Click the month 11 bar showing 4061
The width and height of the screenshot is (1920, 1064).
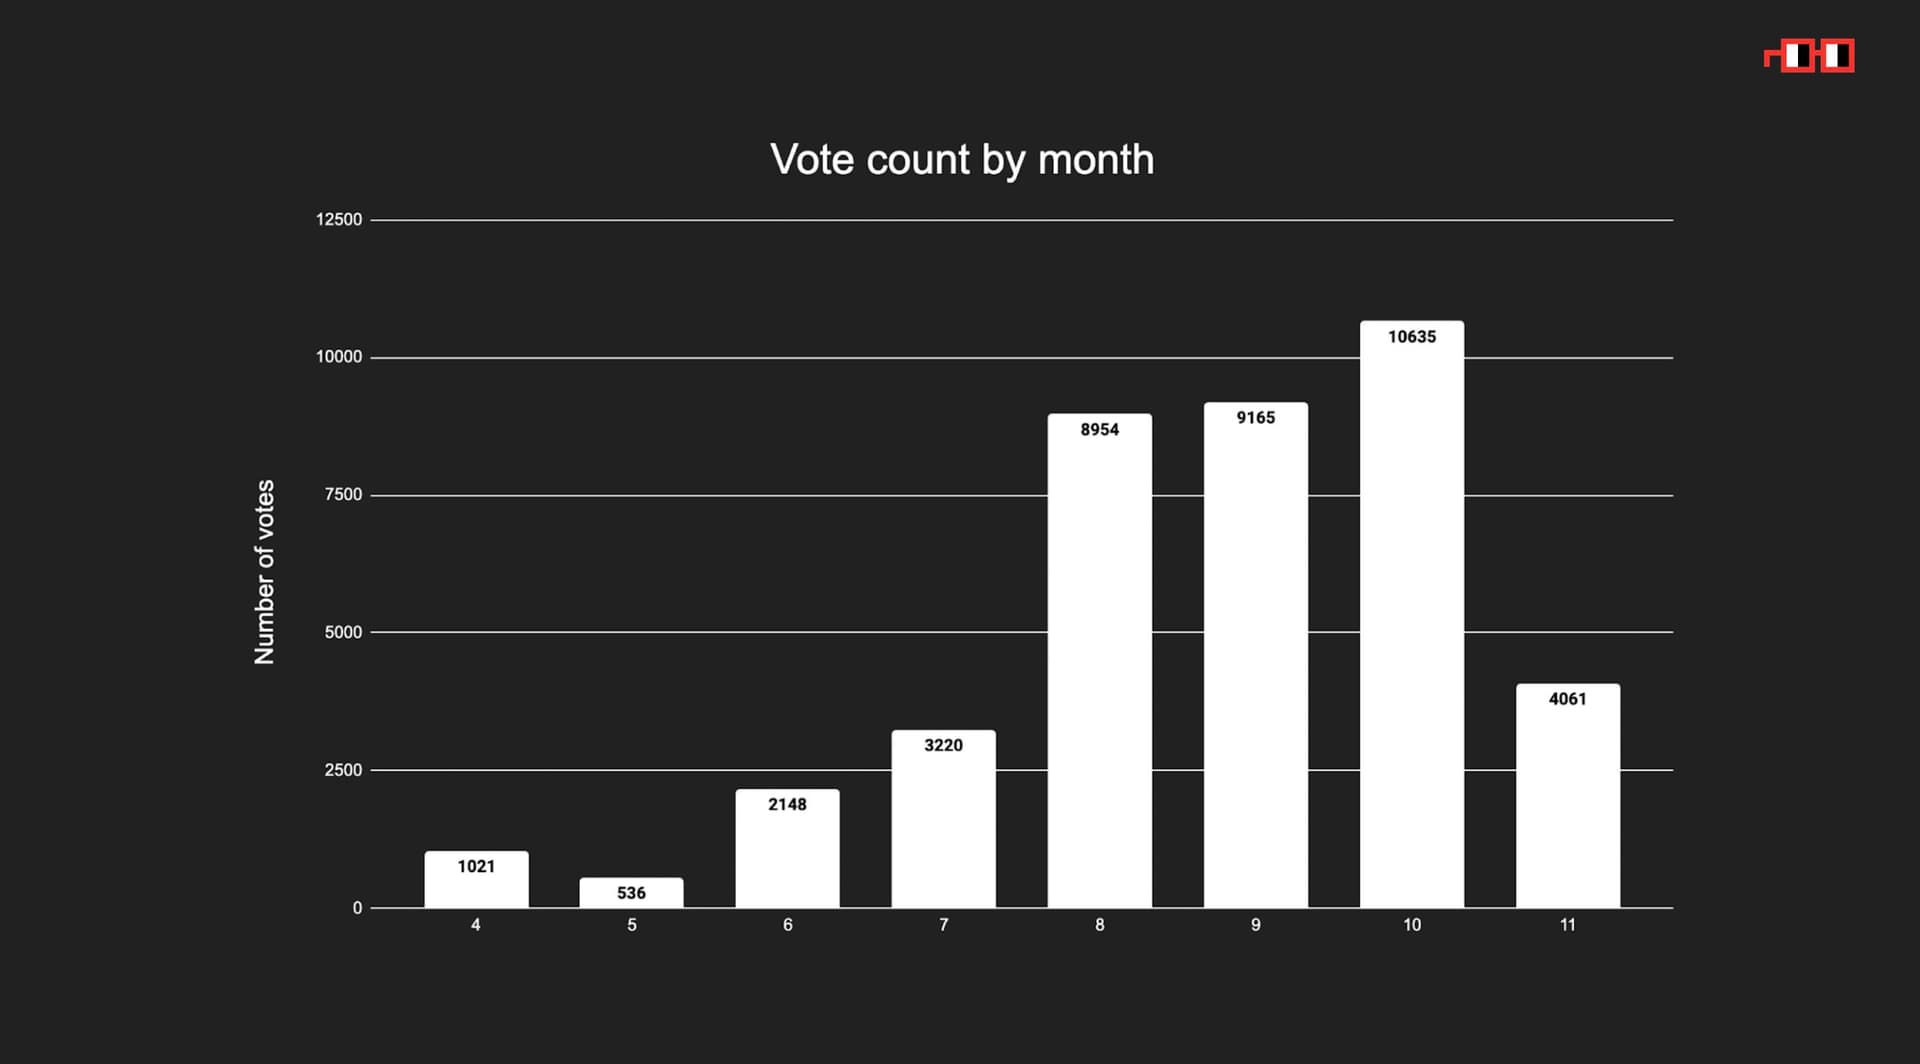coord(1567,797)
